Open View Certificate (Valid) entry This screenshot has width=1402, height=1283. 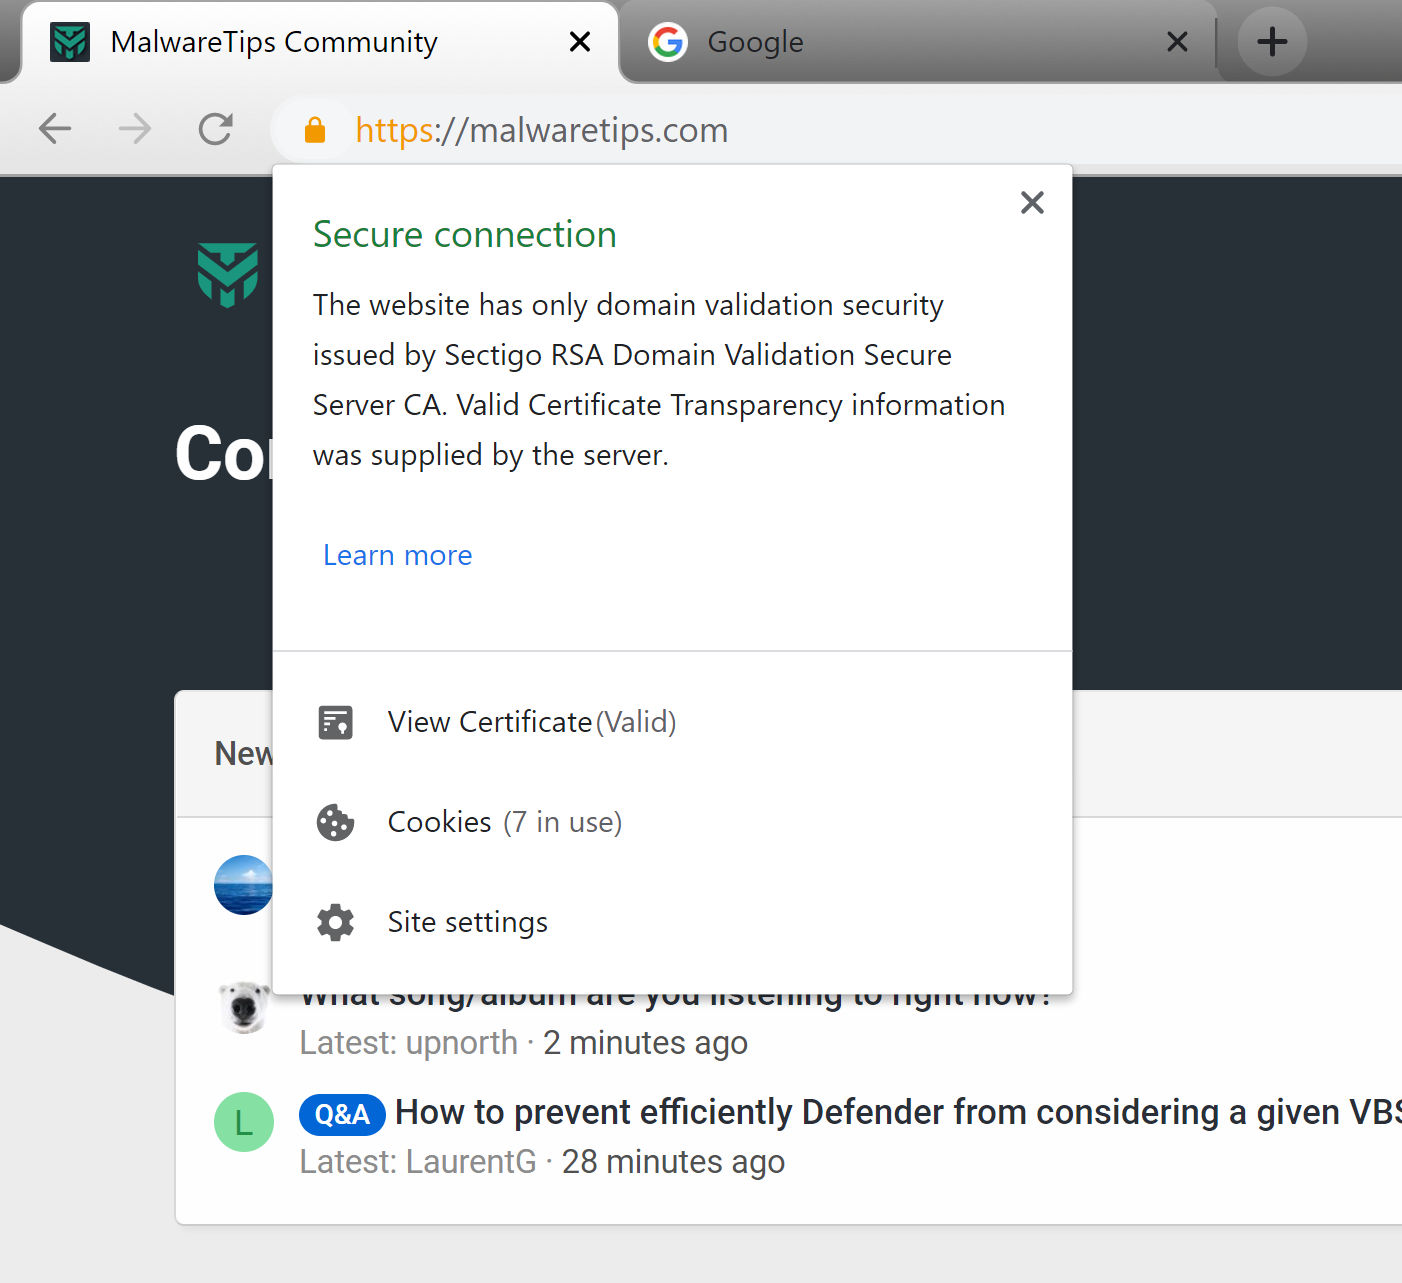point(532,722)
